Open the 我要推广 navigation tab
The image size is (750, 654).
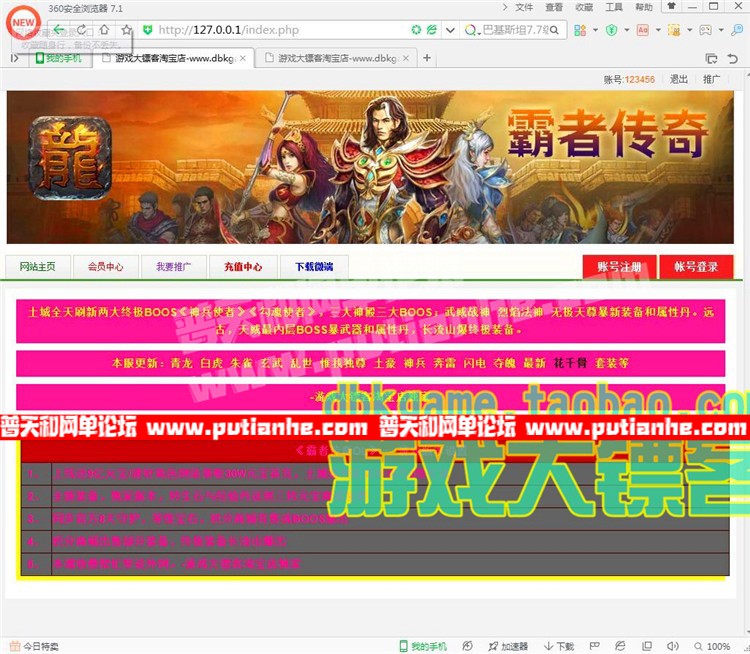pos(174,267)
